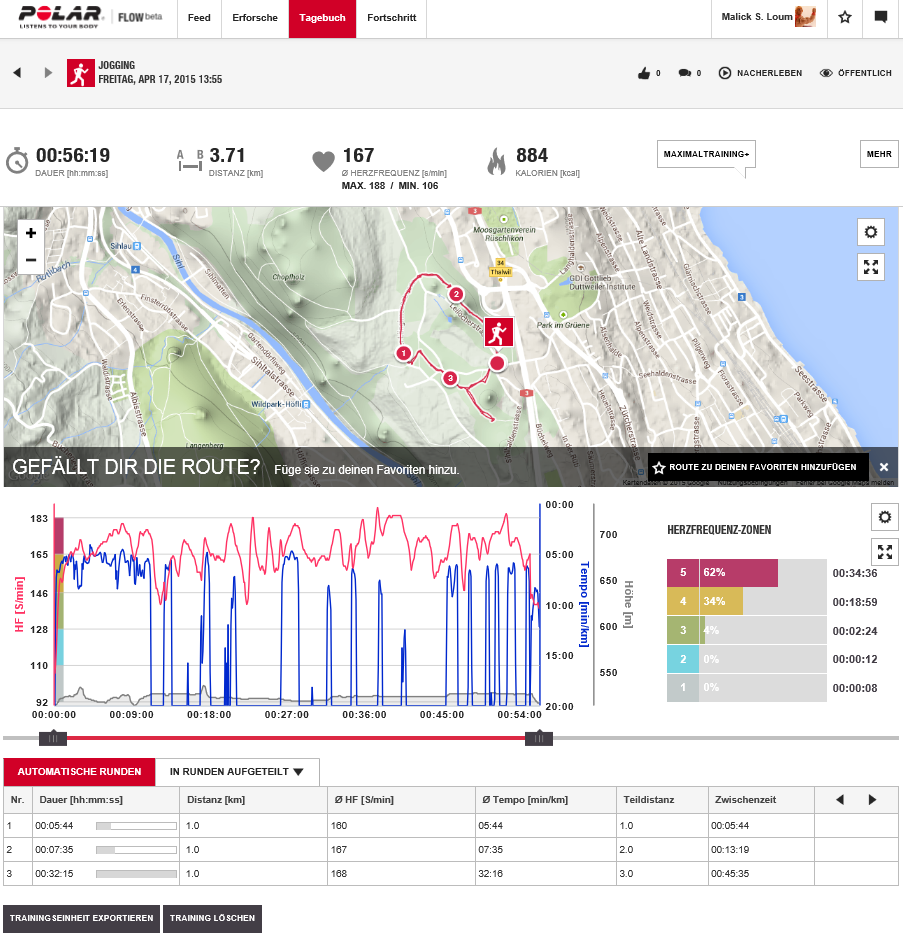Viewport: 903px width, 935px height.
Task: Click ROUTE ZU DEINEN FAVORITEN HINZUFÜGEN
Action: coord(757,467)
